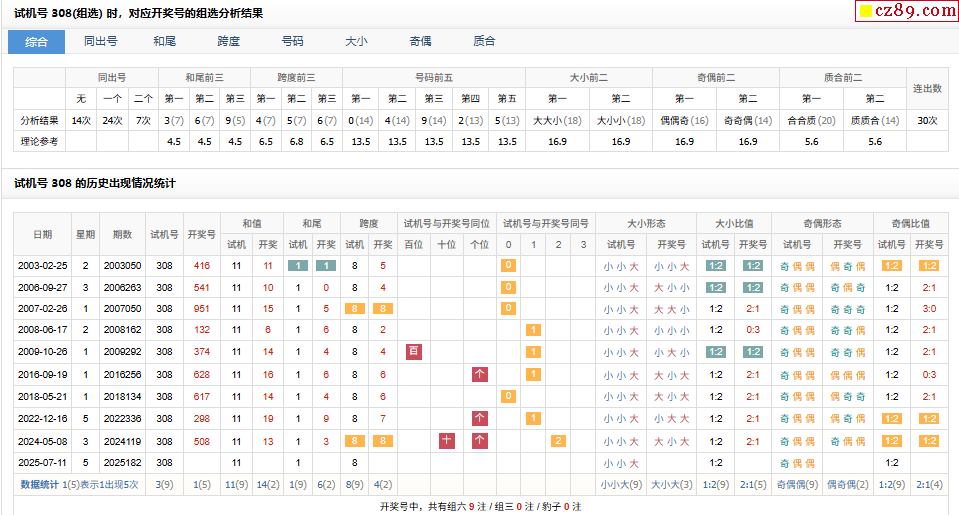Switch to the 跨度 tab

click(228, 41)
